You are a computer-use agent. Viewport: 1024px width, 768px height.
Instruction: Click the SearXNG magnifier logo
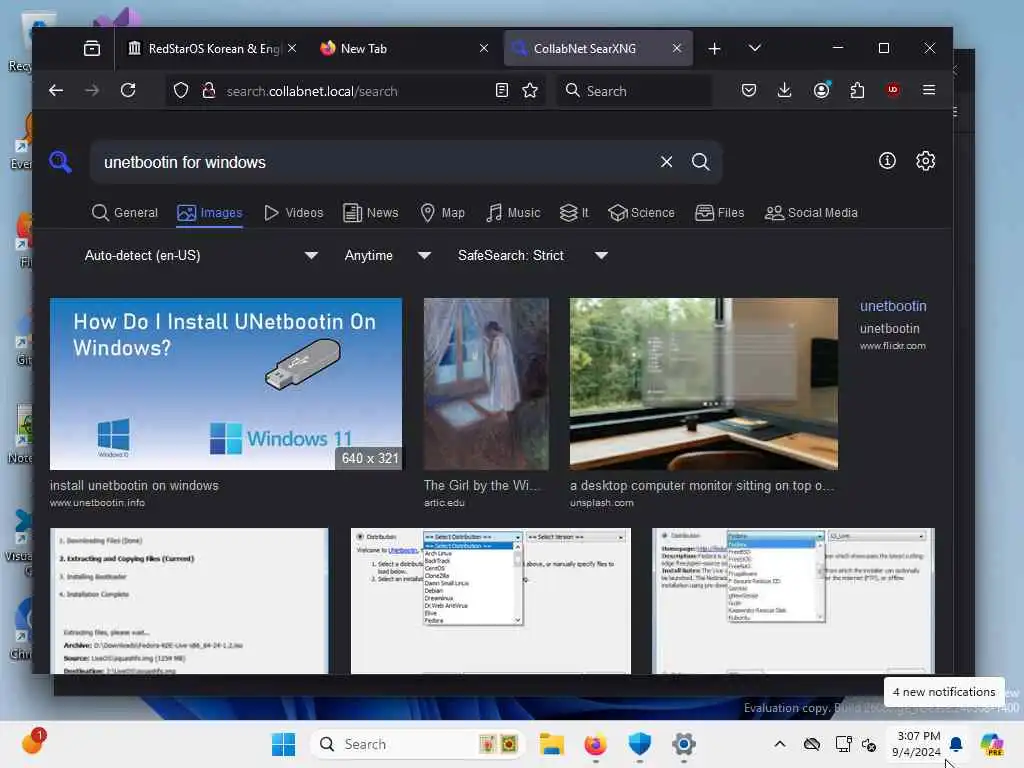coord(60,161)
